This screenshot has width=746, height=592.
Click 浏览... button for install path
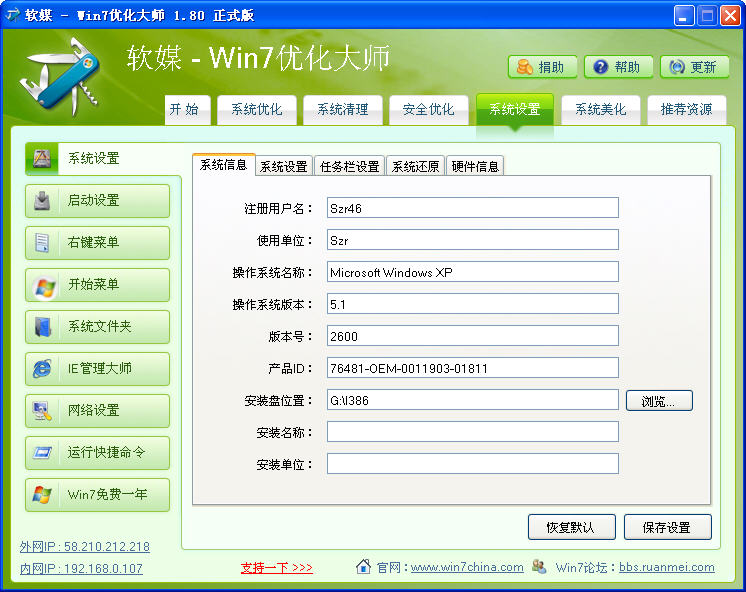tap(659, 401)
